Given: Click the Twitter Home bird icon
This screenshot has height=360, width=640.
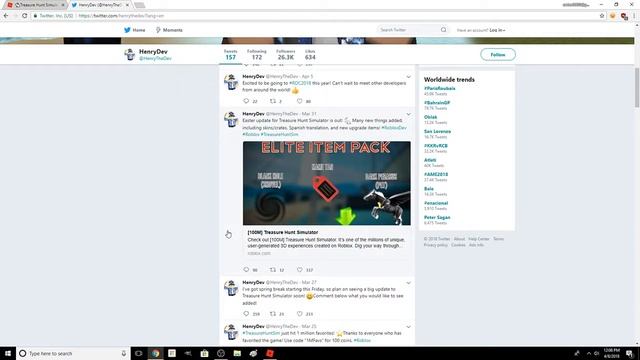Looking at the screenshot, I should pyautogui.click(x=127, y=30).
